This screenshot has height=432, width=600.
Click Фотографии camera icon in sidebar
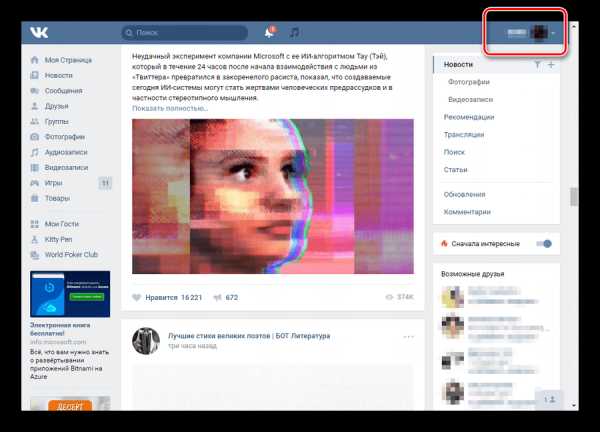click(x=34, y=137)
